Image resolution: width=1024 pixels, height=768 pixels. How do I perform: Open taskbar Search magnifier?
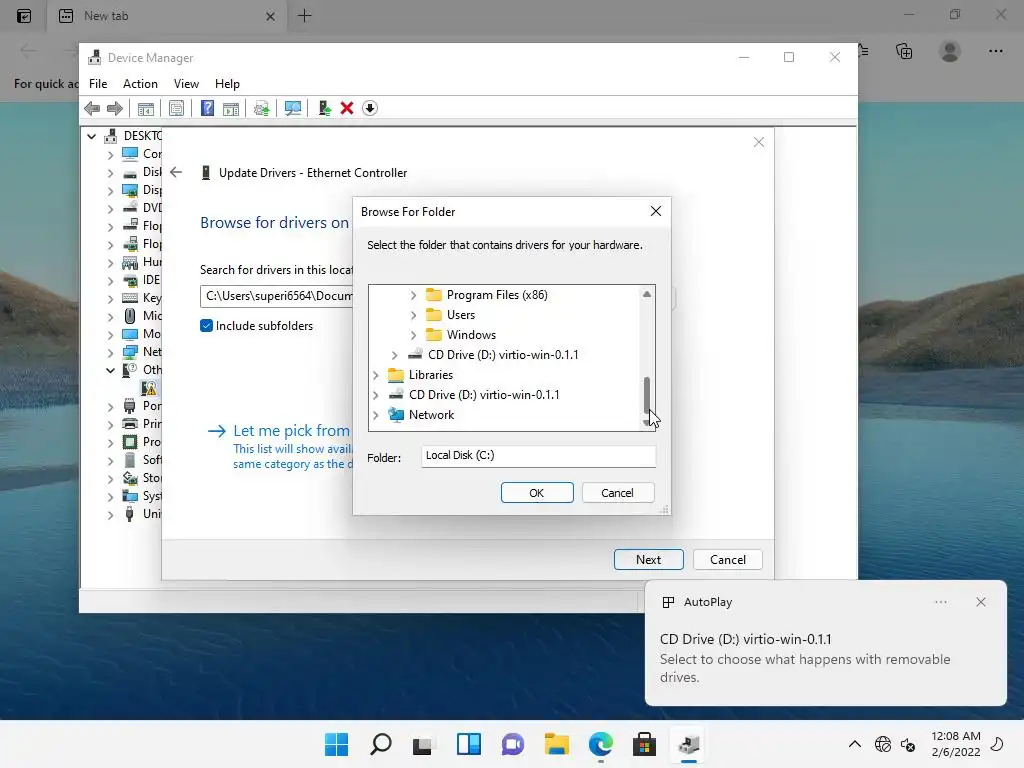click(381, 744)
